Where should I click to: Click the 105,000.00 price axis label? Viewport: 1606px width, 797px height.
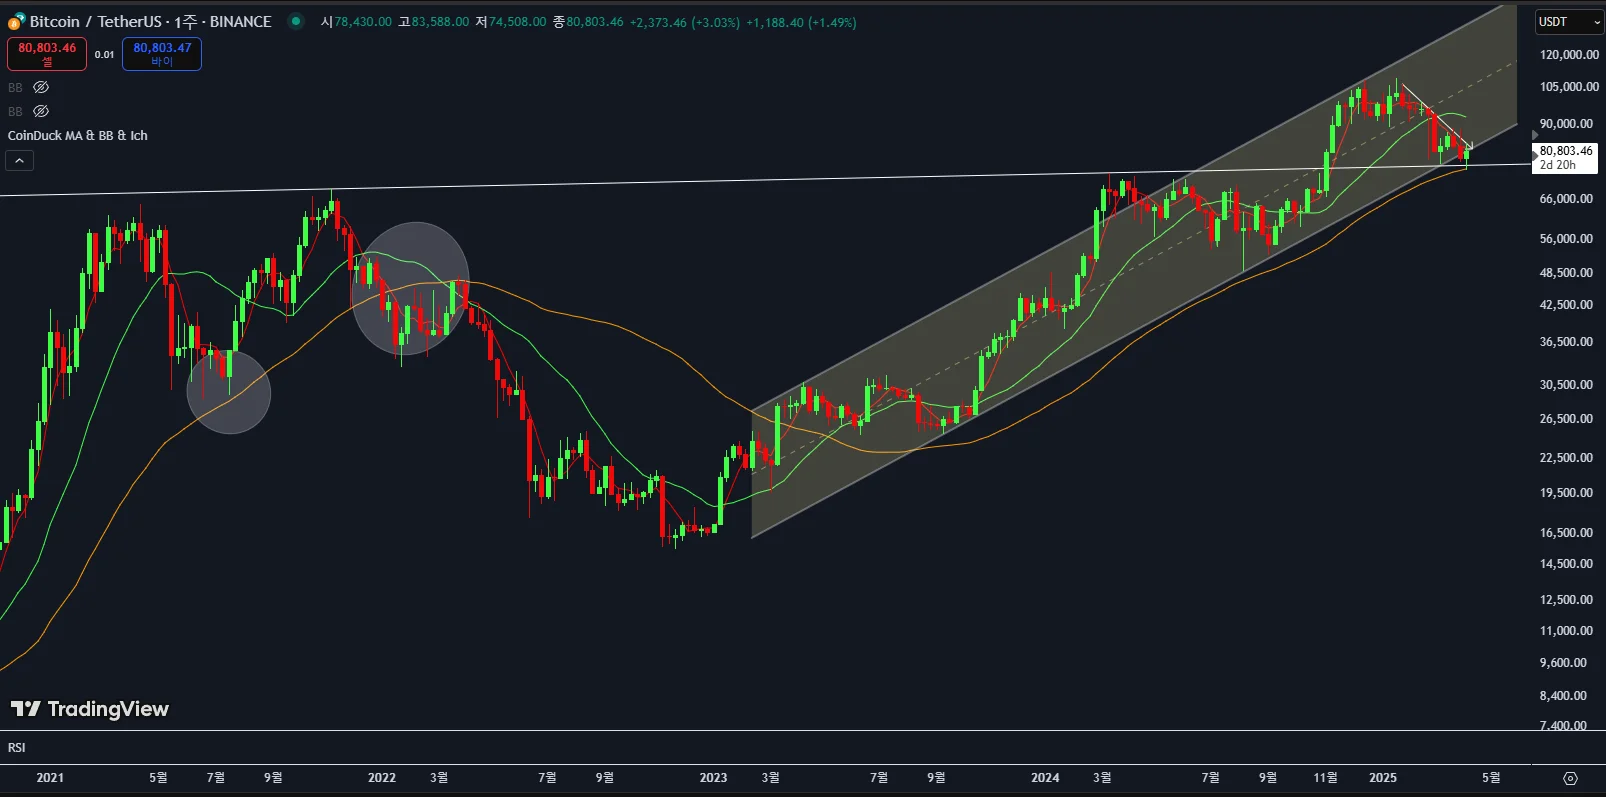(x=1569, y=87)
